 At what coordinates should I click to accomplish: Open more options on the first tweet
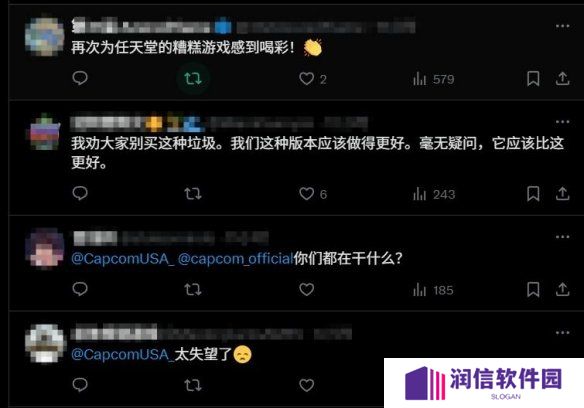click(562, 26)
